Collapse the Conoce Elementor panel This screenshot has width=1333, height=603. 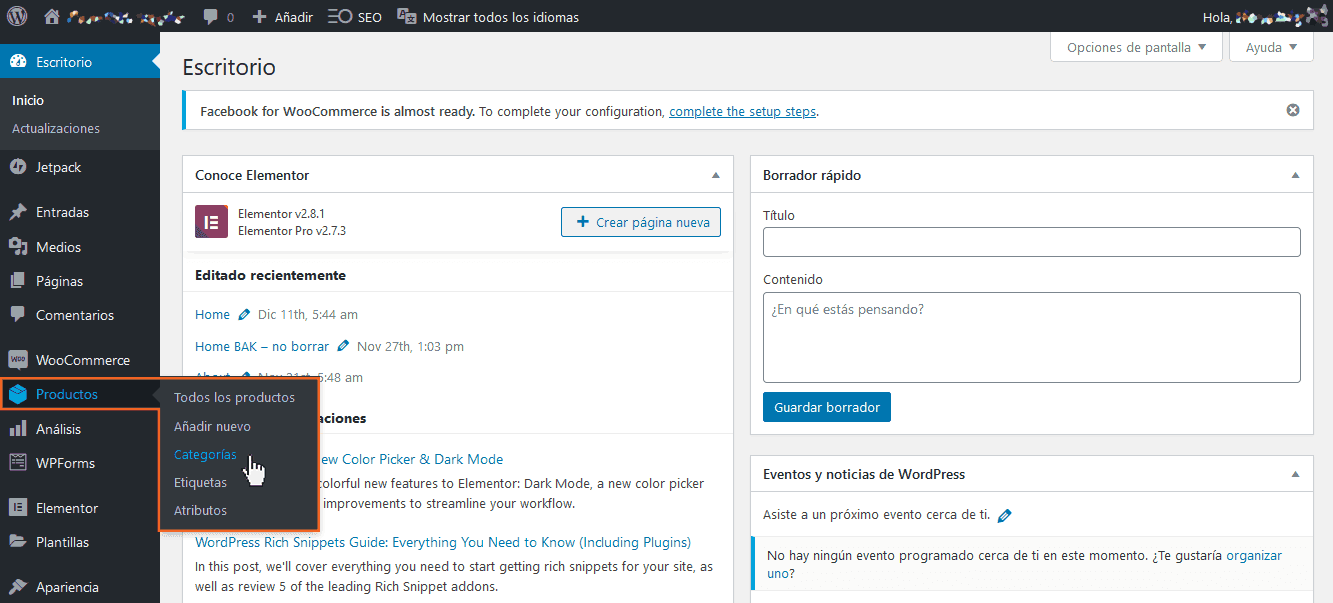pyautogui.click(x=716, y=174)
